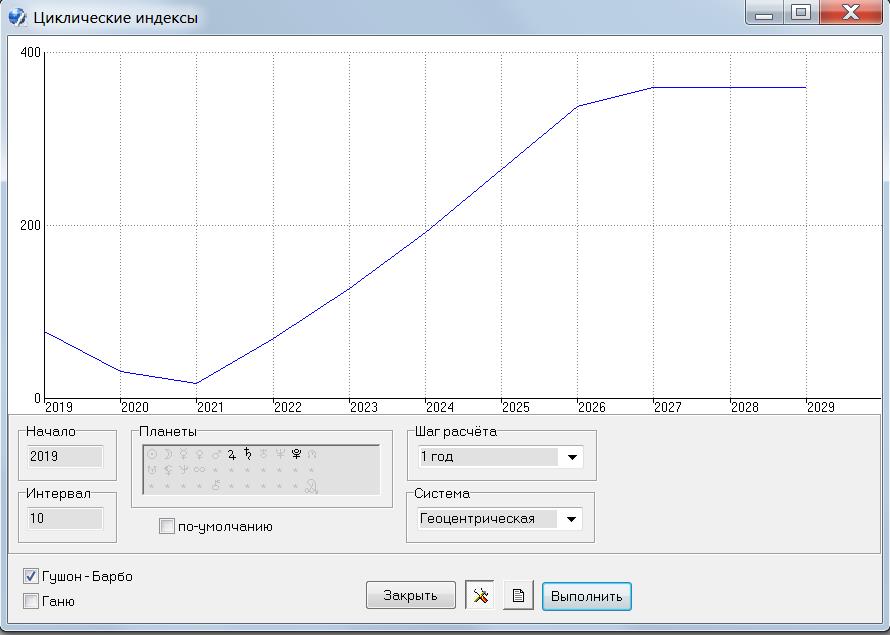Select the Jupiter planet symbol
Viewport: 890px width, 635px height.
coord(231,455)
